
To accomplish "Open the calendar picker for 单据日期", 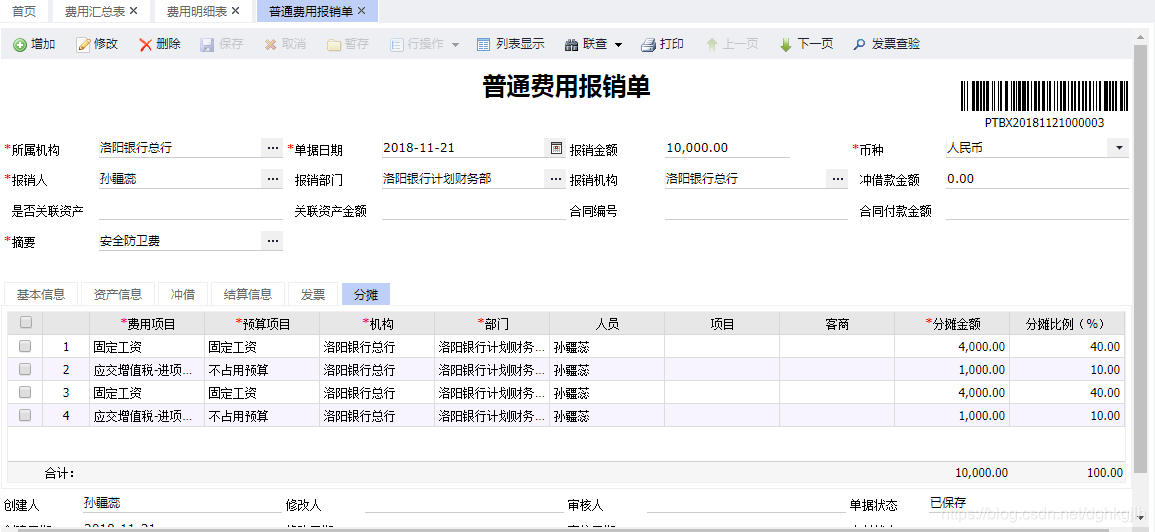I will [556, 147].
